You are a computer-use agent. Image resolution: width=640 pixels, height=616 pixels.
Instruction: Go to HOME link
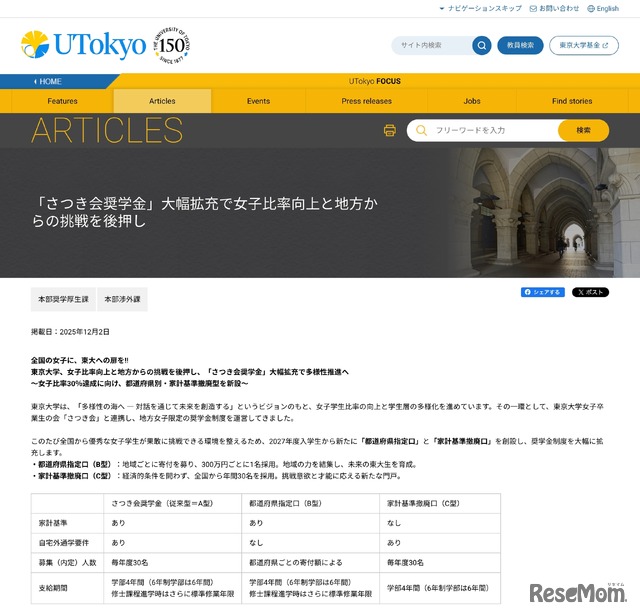point(50,82)
